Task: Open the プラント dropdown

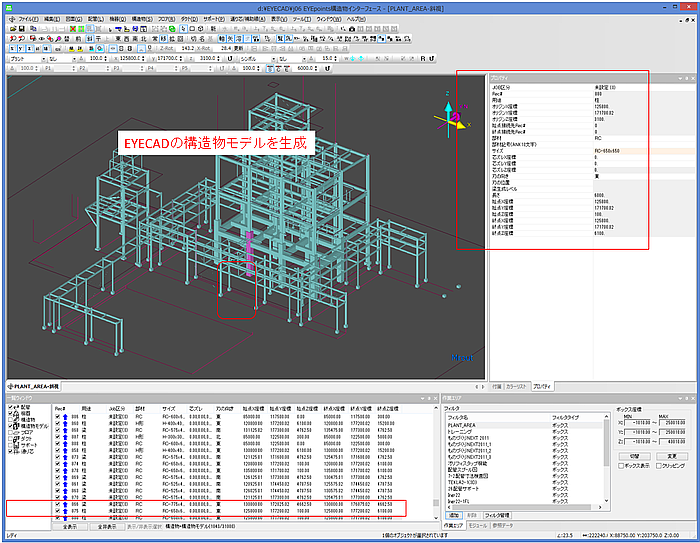Action: 27,58
